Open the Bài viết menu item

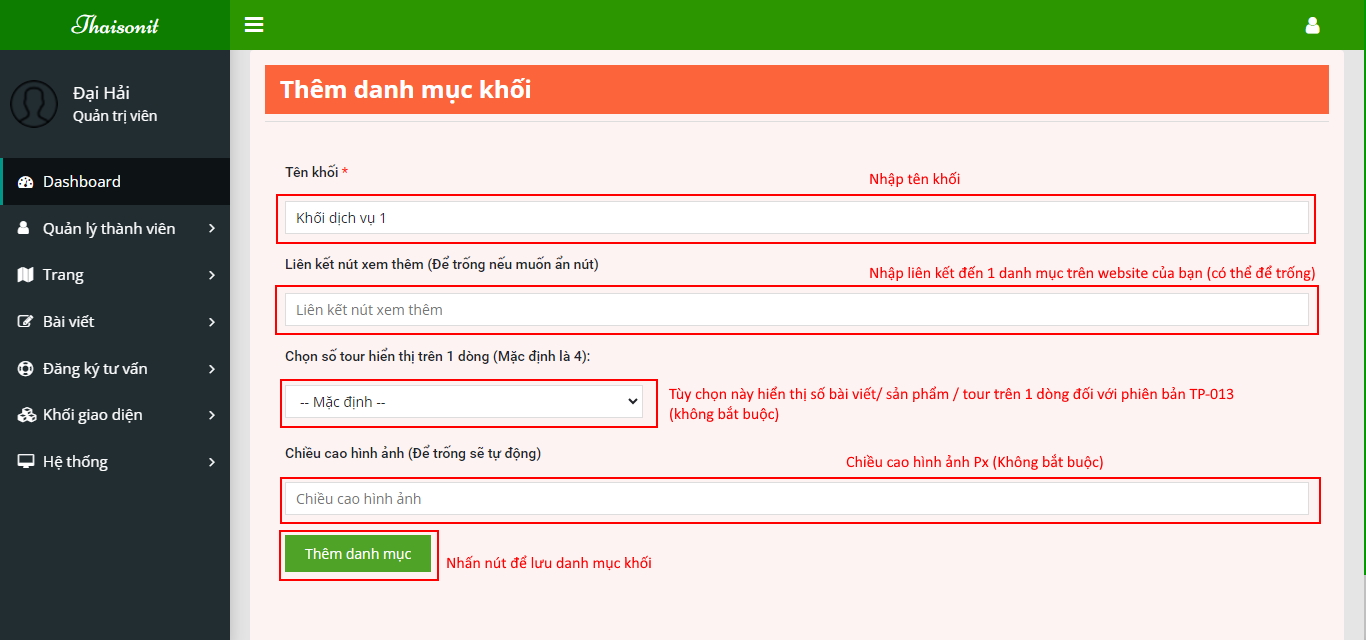coord(69,322)
